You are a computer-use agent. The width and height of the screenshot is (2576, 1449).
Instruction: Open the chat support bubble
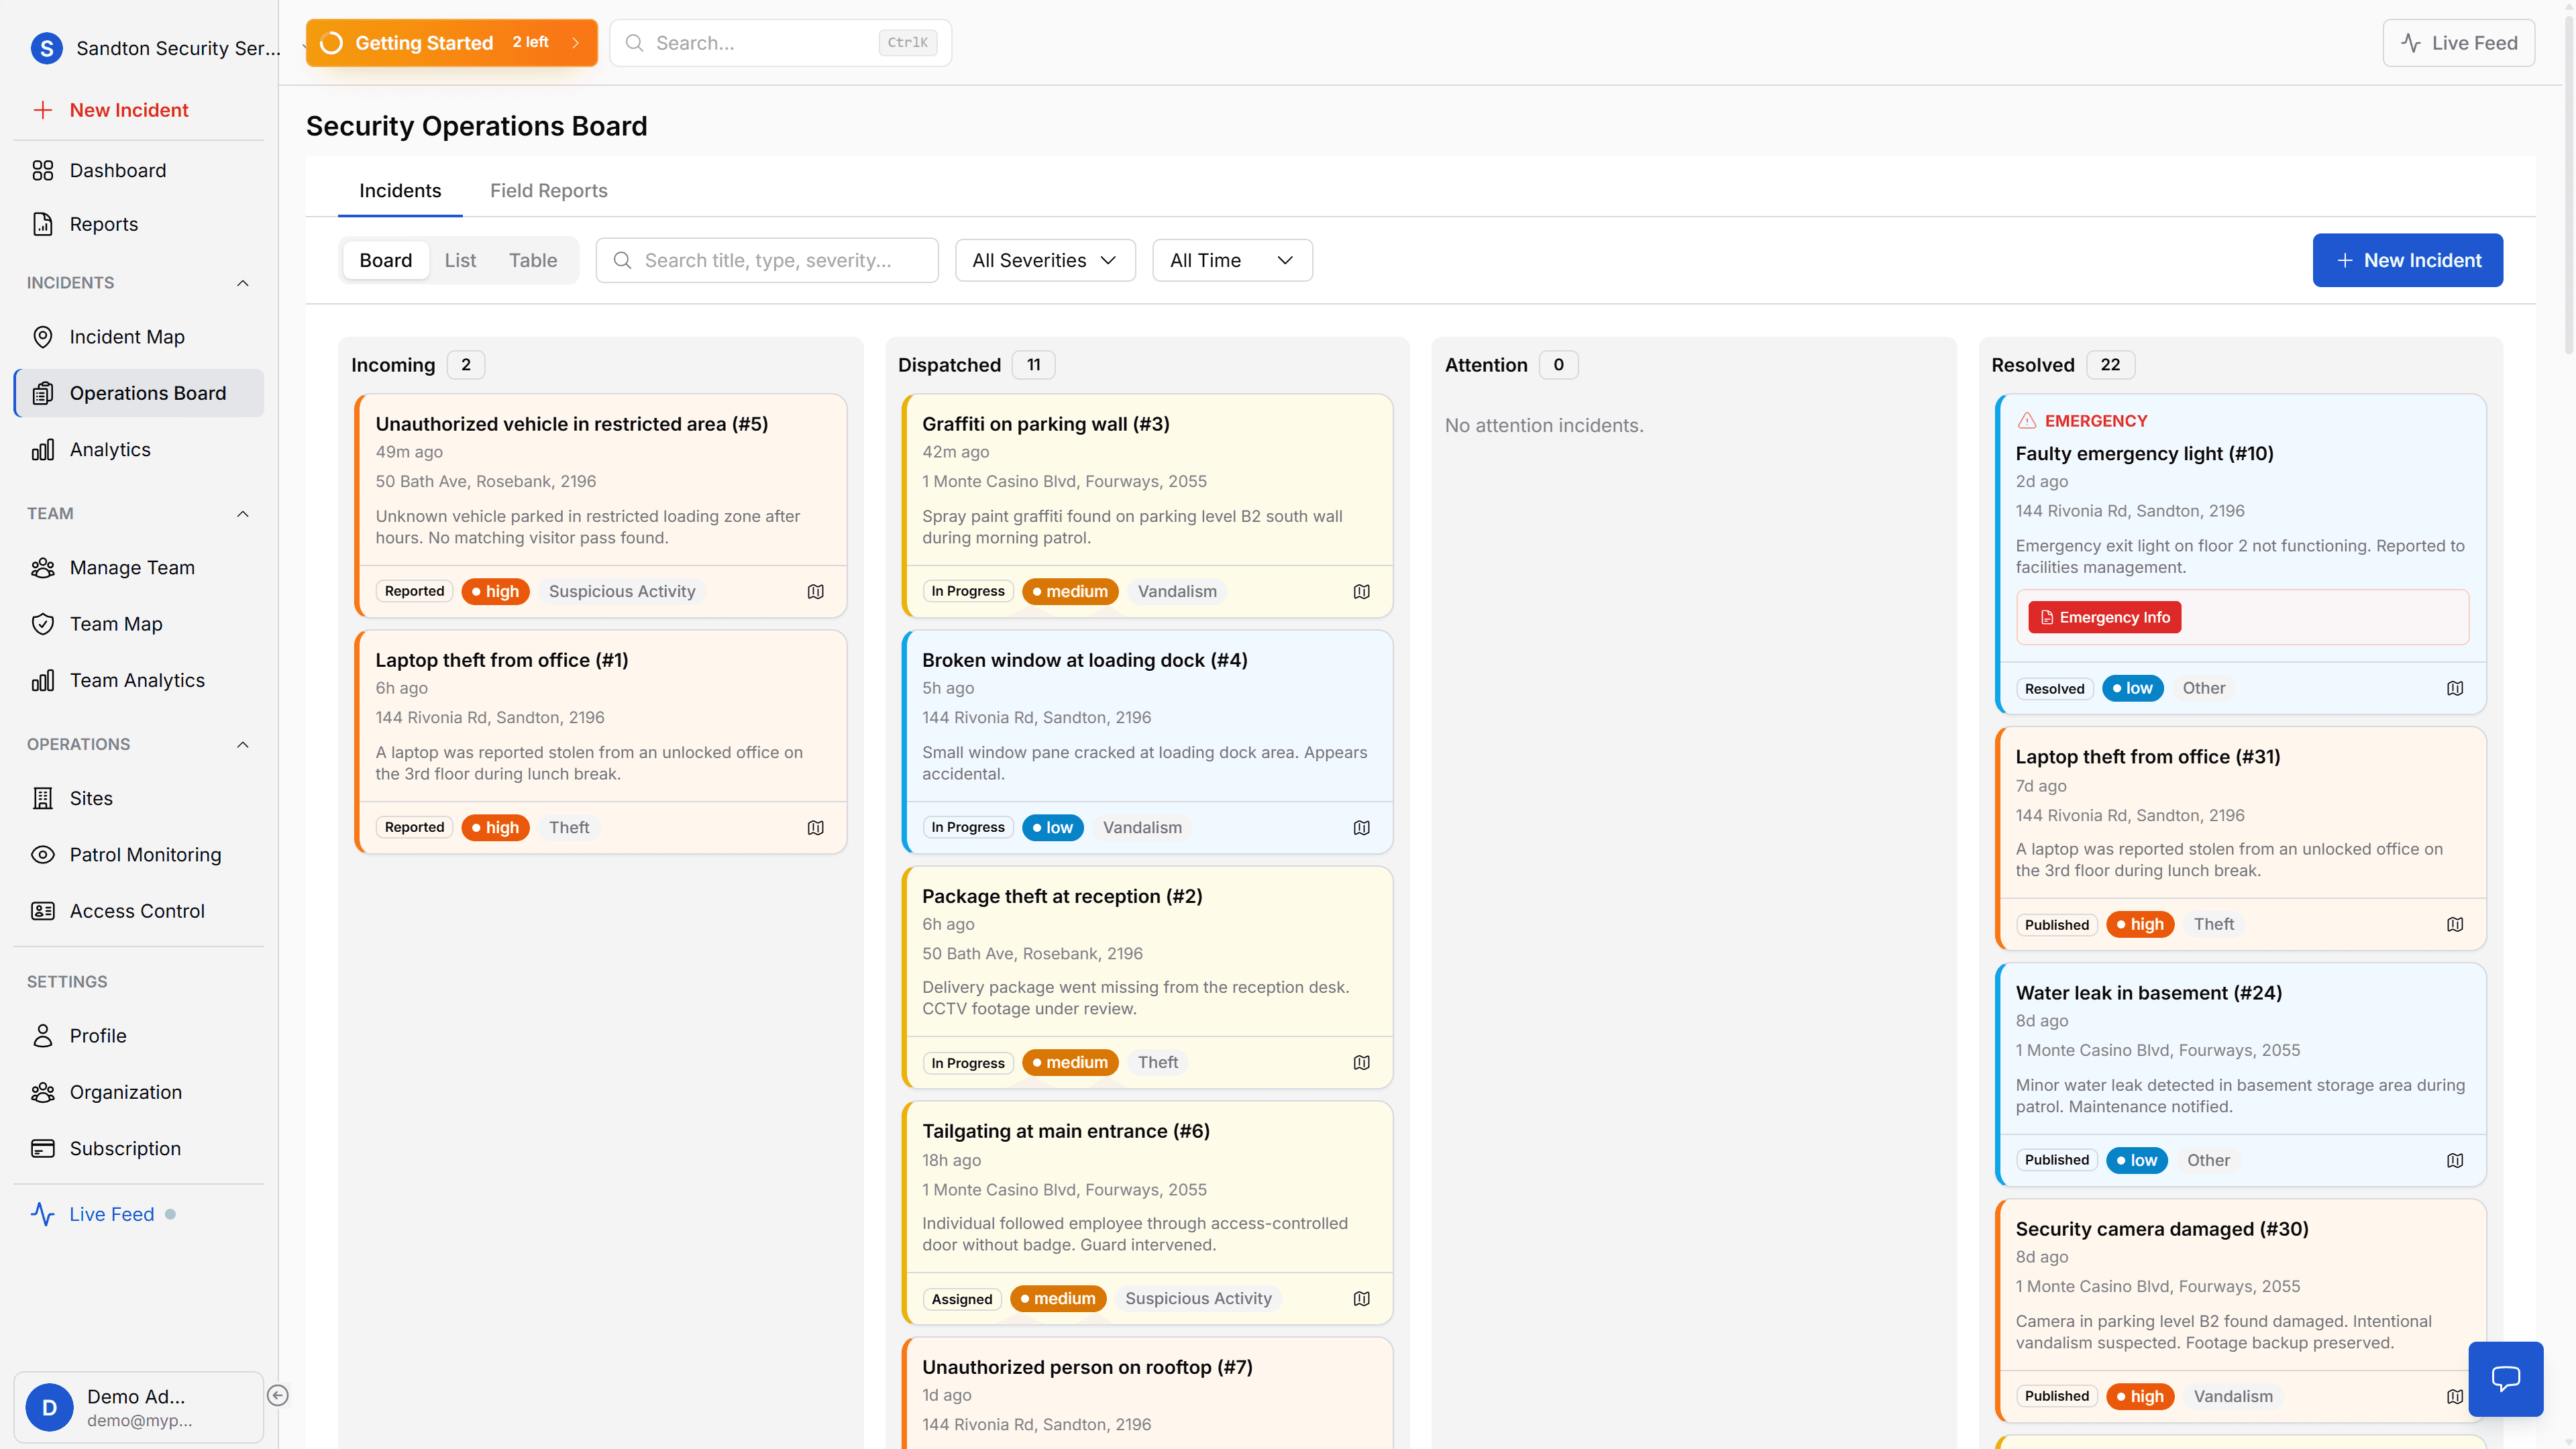[x=2506, y=1379]
